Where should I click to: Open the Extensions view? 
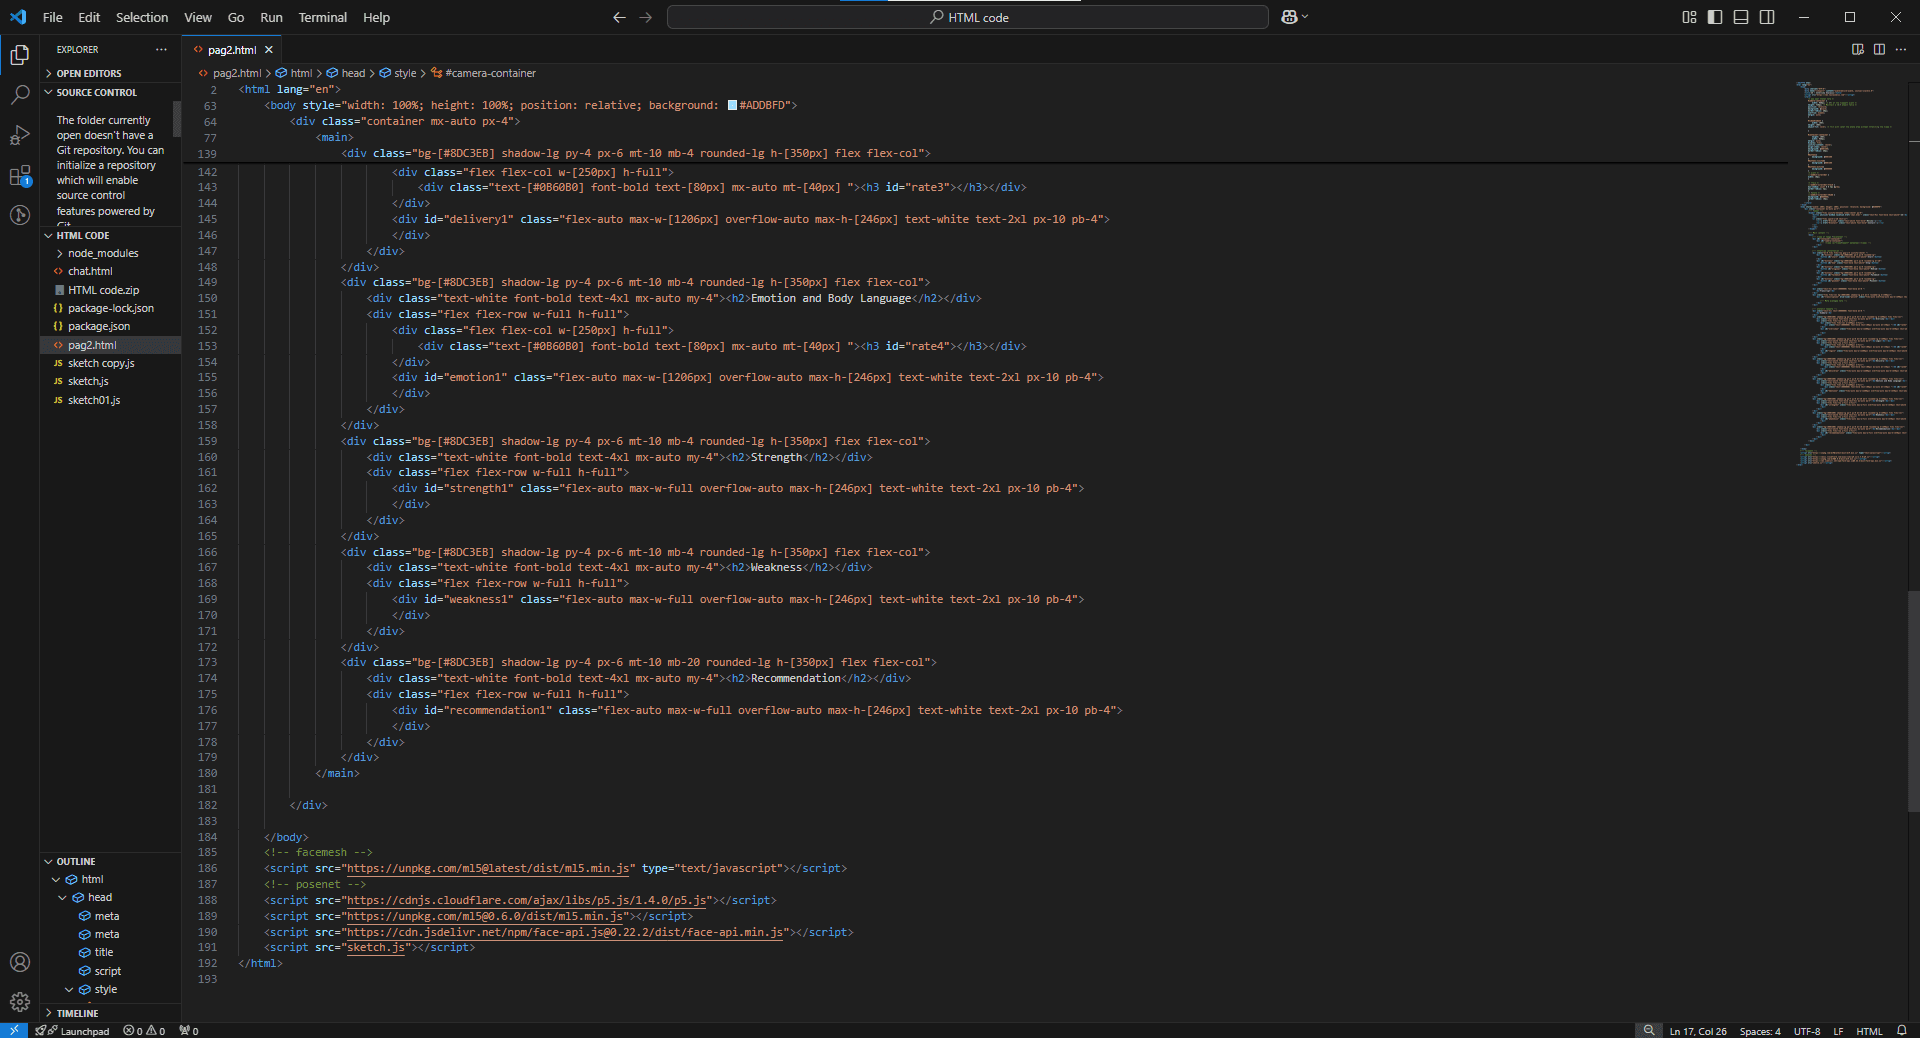[x=19, y=176]
